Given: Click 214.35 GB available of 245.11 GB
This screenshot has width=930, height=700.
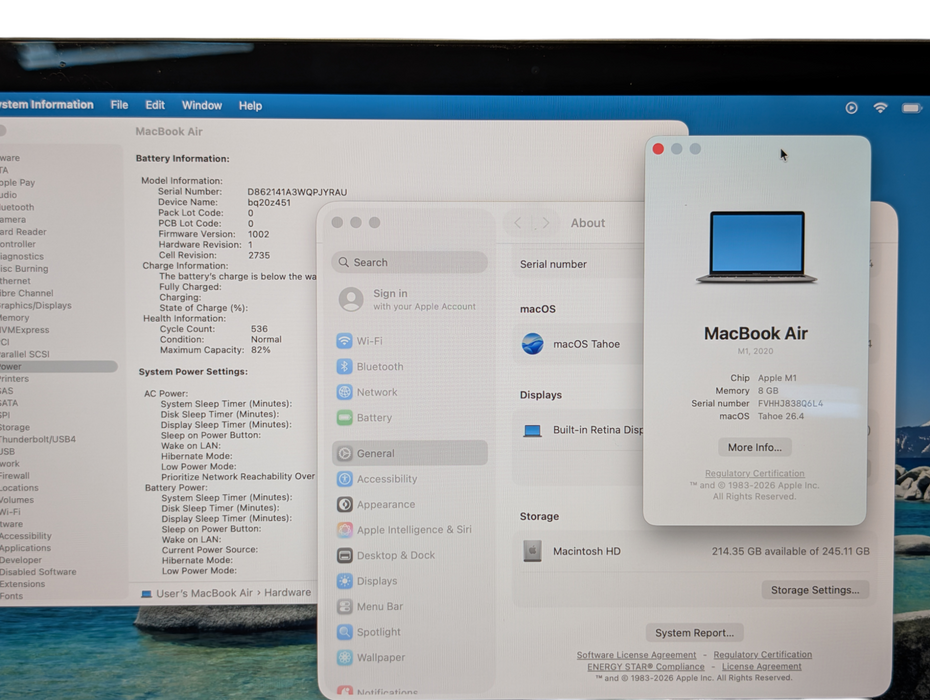Looking at the screenshot, I should [x=791, y=551].
